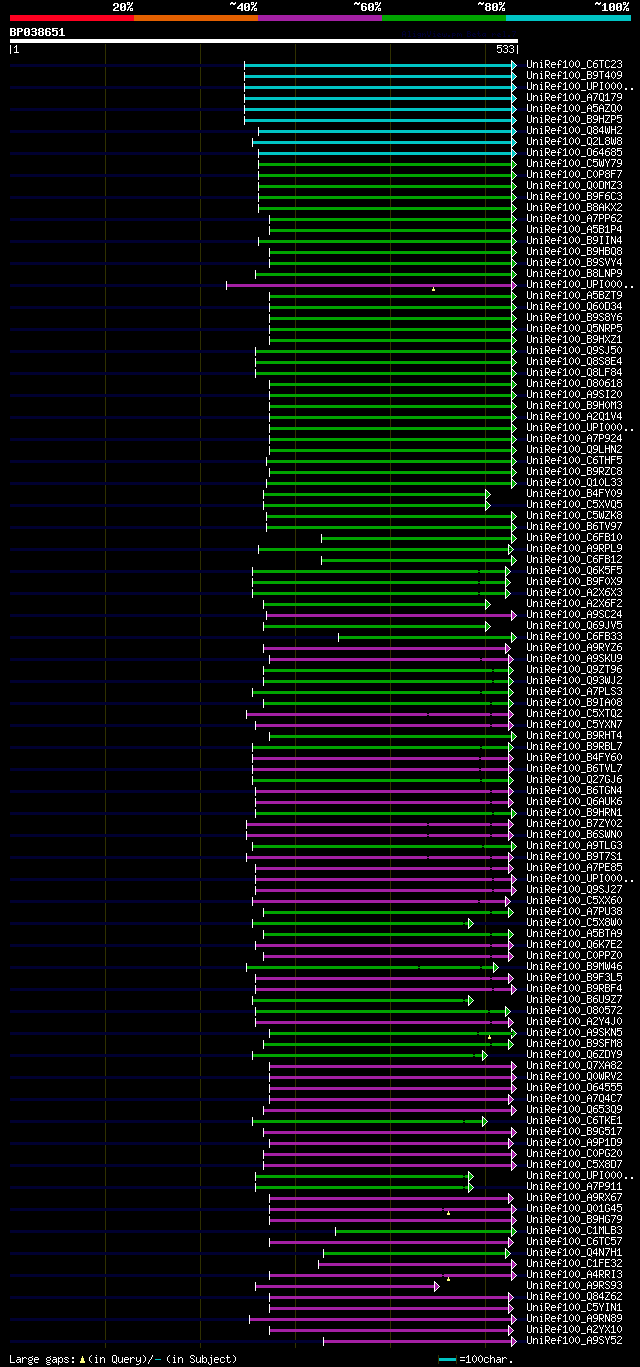Select the UniRef100_Q27GJ6 label
The width and height of the screenshot is (640, 1367).
[574, 780]
